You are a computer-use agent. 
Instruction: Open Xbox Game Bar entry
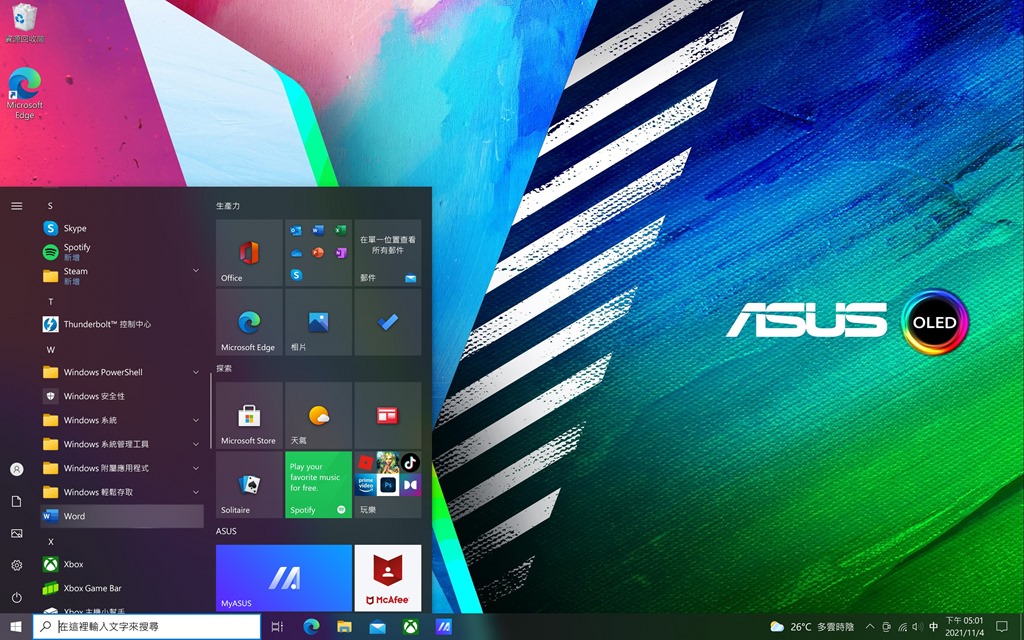click(122, 588)
